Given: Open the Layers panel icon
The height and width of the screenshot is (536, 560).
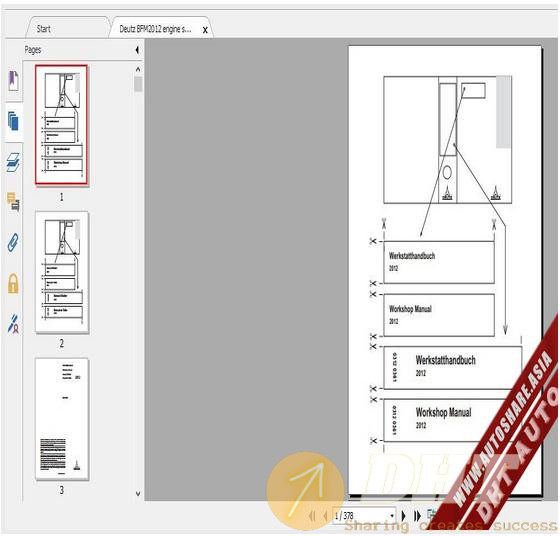Looking at the screenshot, I should 13,162.
